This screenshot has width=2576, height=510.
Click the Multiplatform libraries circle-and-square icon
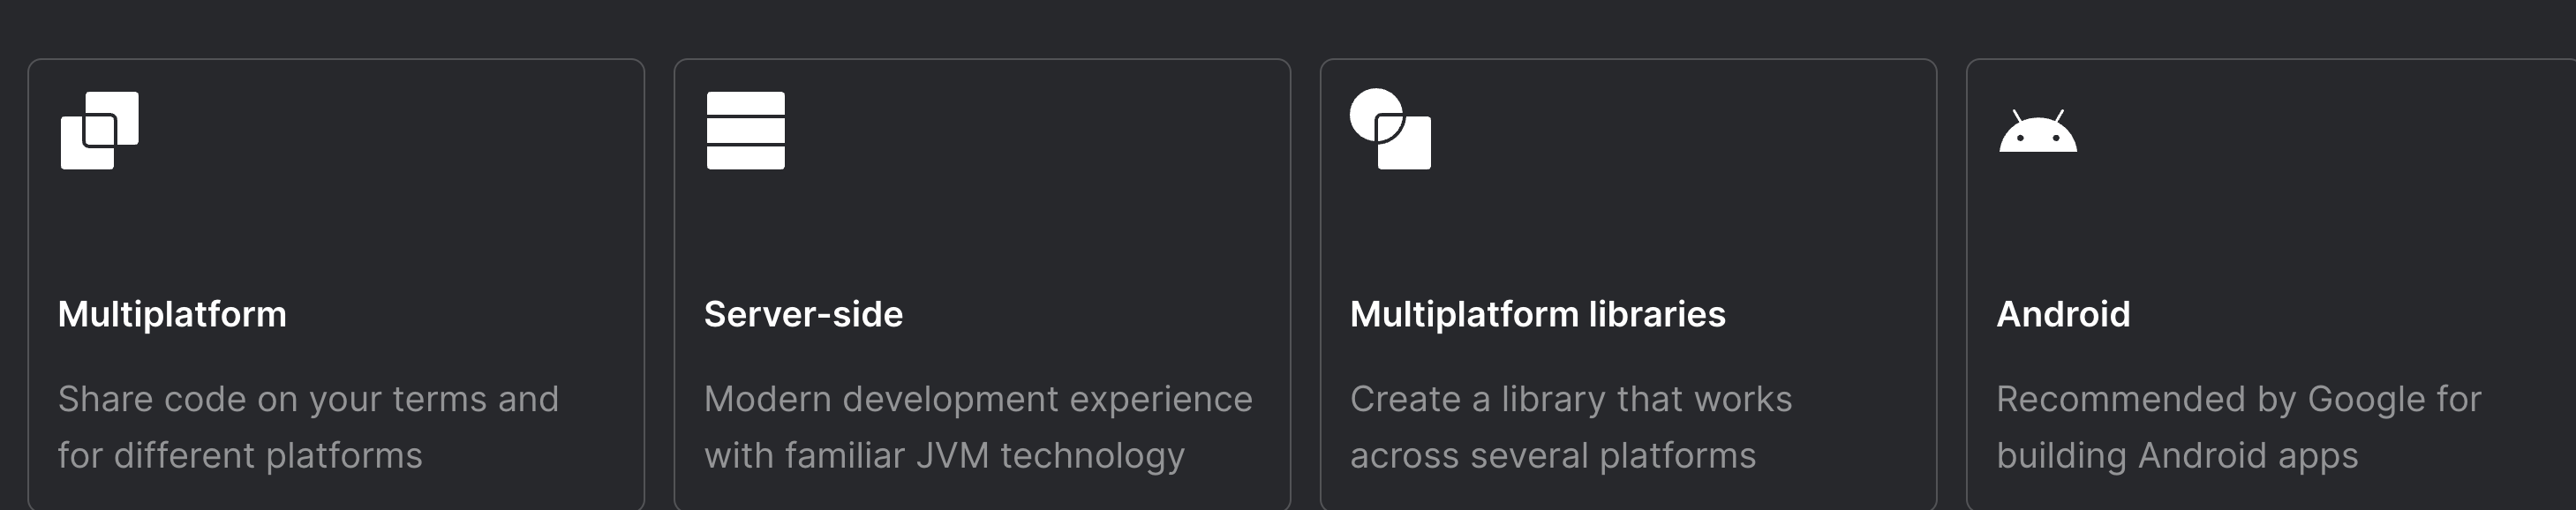(1390, 130)
